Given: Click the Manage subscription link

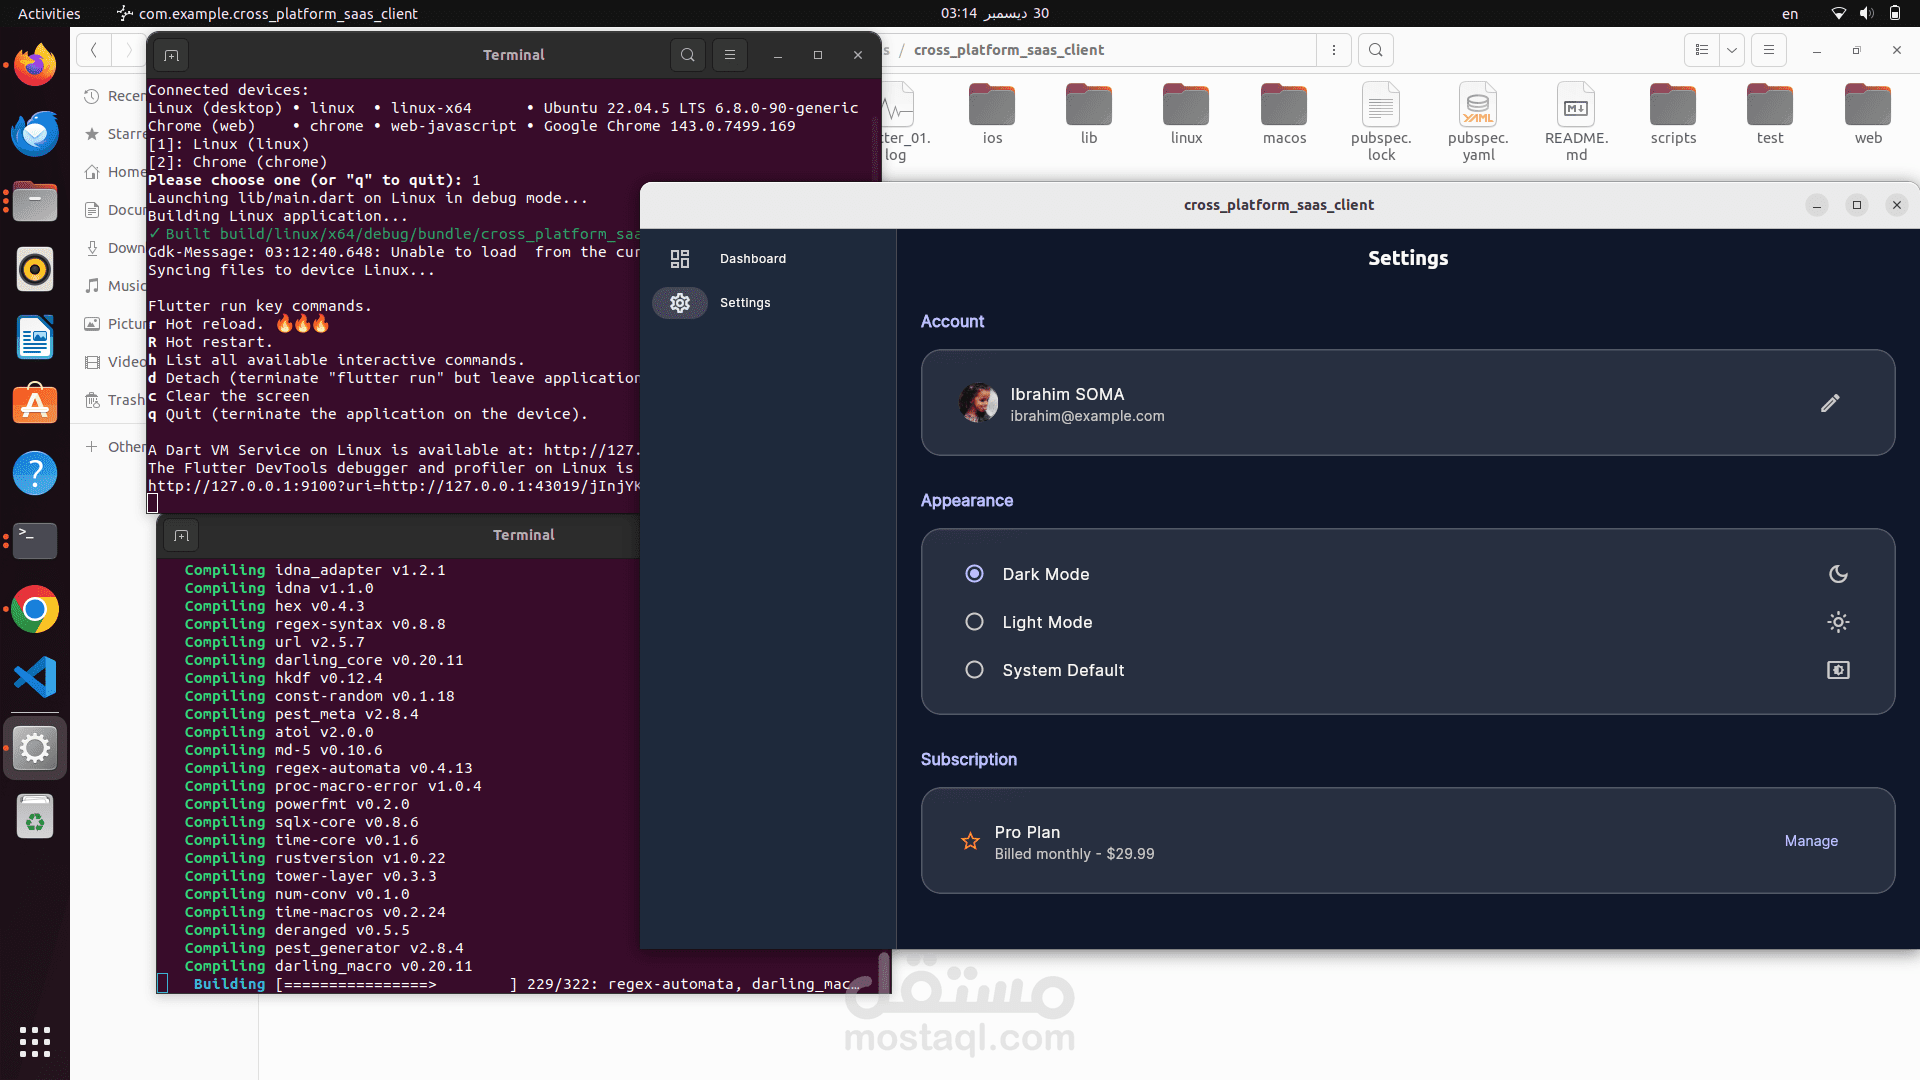Looking at the screenshot, I should click(x=1811, y=841).
